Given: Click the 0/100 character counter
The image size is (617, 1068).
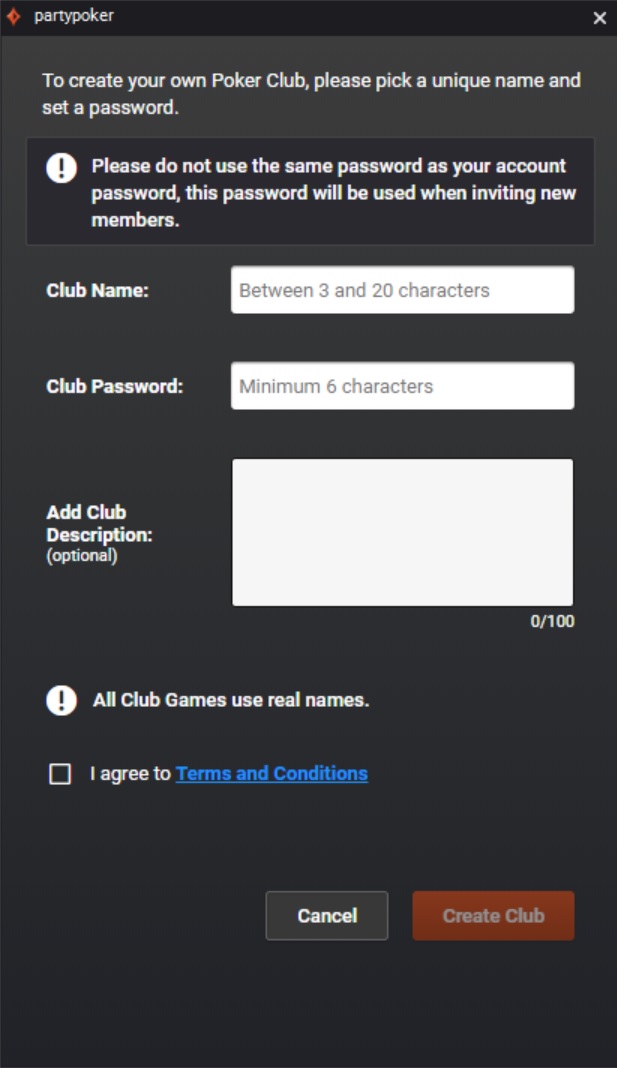Looking at the screenshot, I should click(552, 622).
